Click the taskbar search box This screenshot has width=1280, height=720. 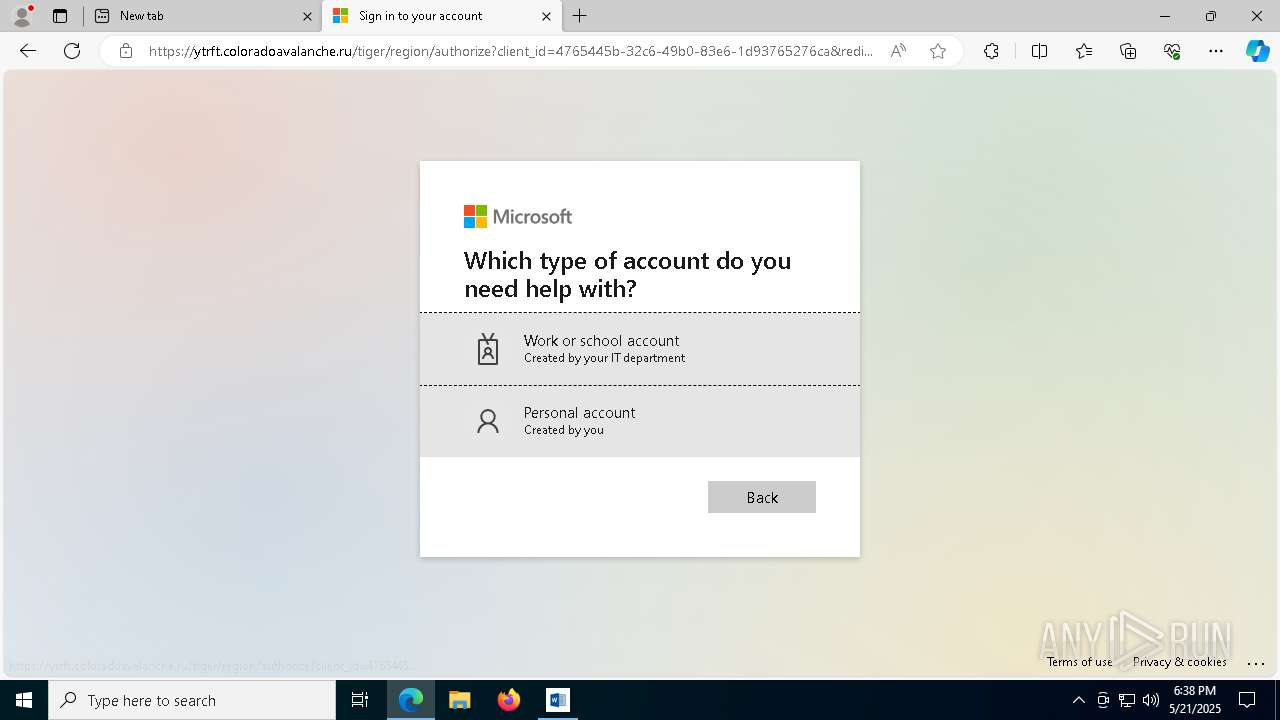(x=192, y=700)
